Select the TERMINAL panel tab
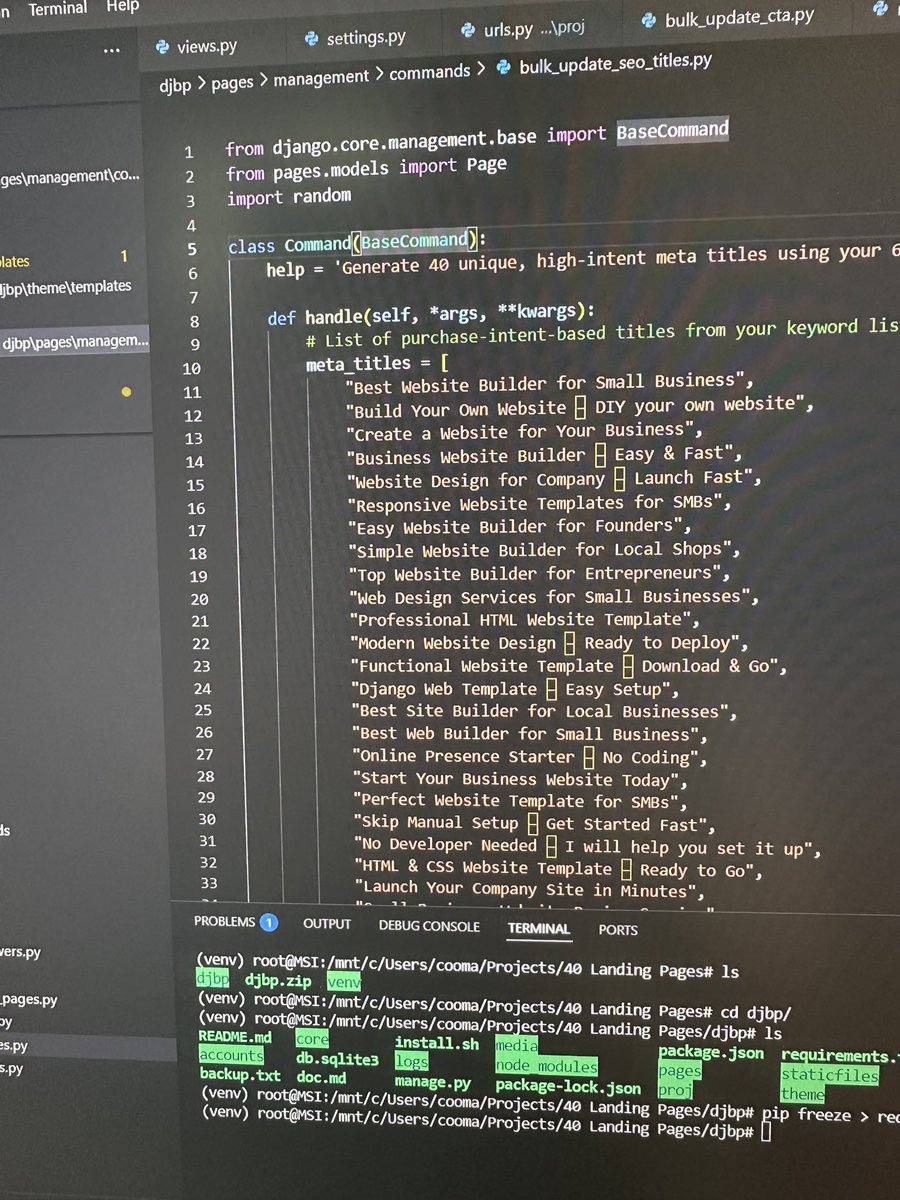 pyautogui.click(x=538, y=928)
